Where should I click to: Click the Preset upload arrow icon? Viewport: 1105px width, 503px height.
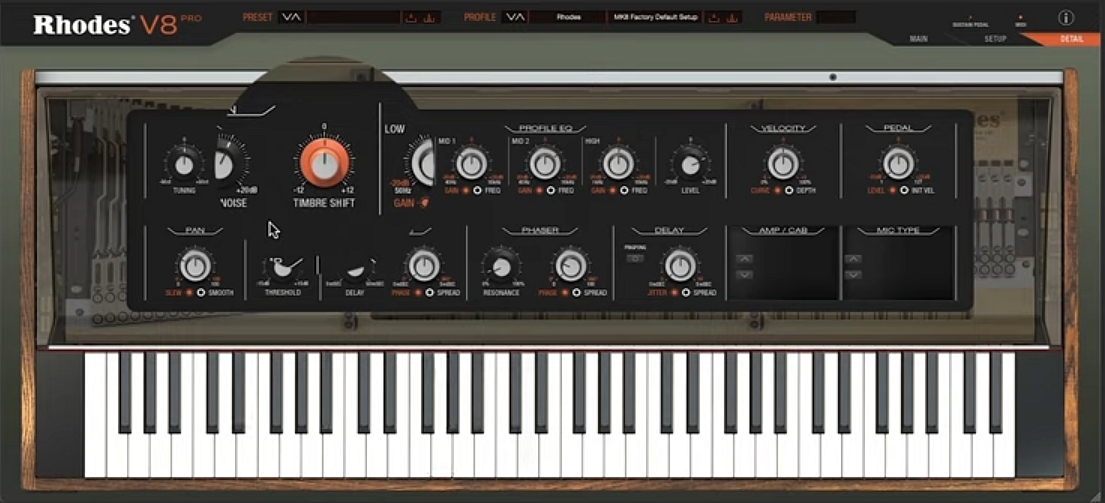412,18
